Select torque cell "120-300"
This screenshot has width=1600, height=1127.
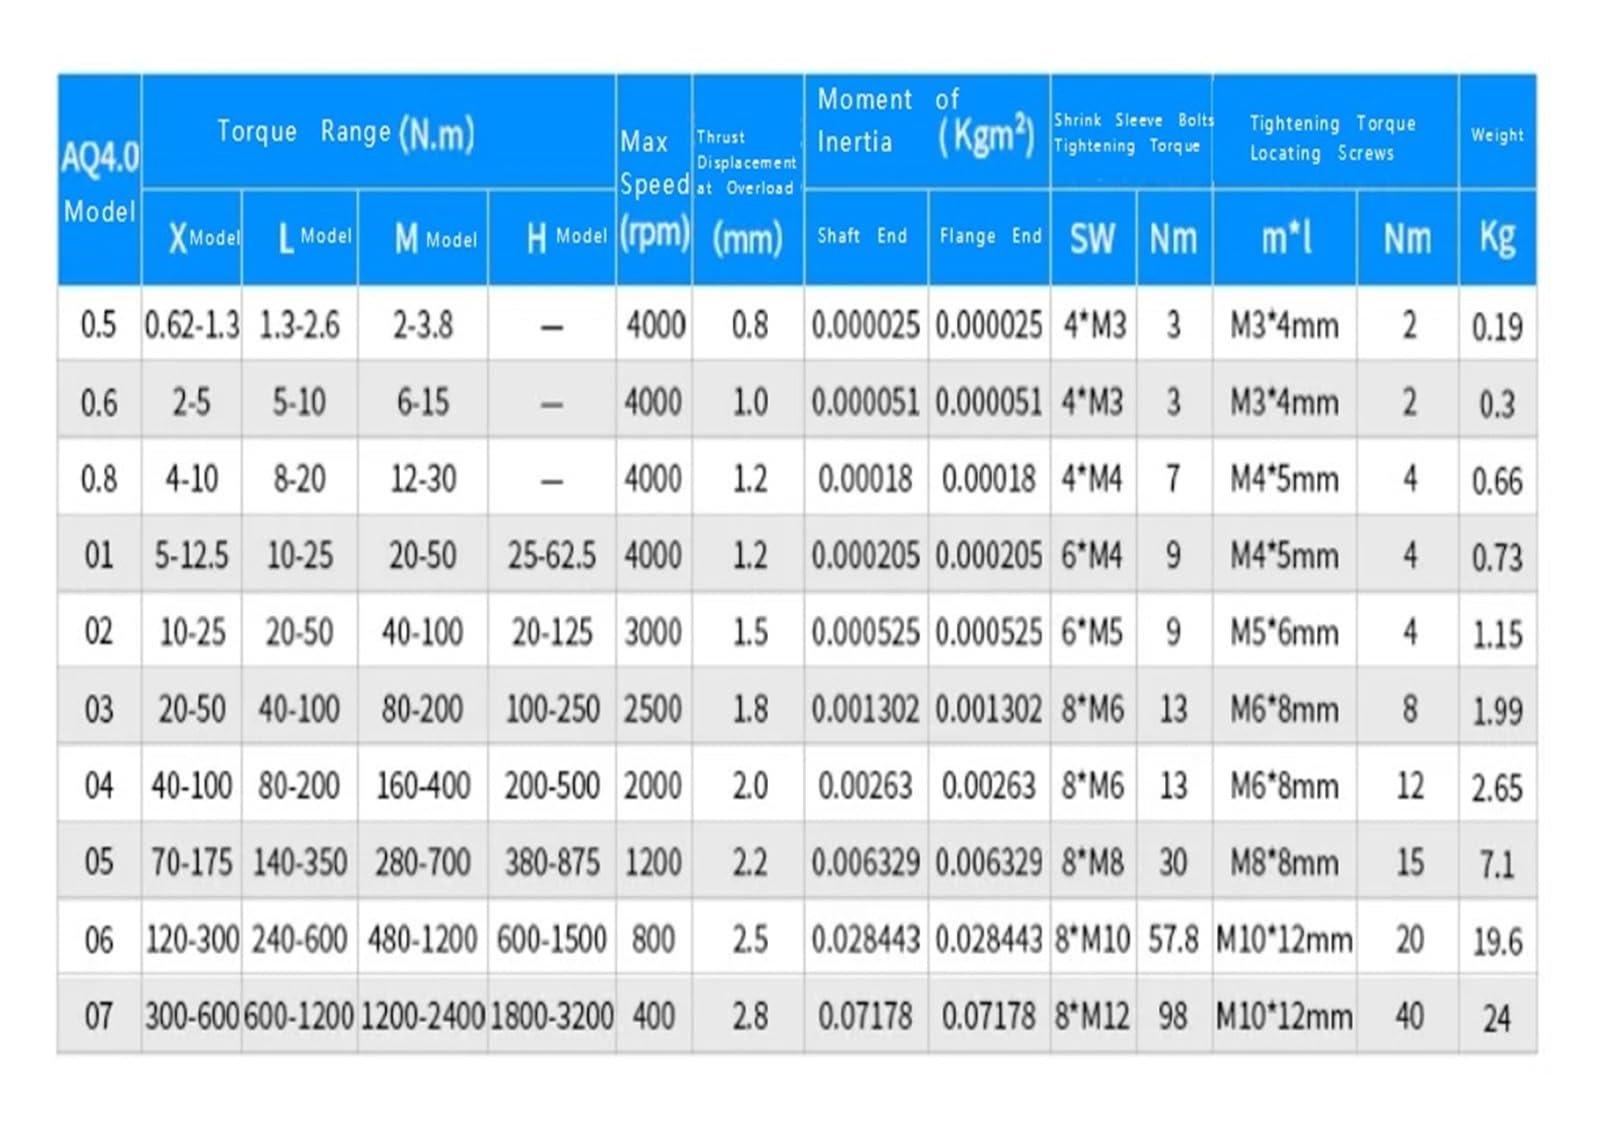(192, 940)
